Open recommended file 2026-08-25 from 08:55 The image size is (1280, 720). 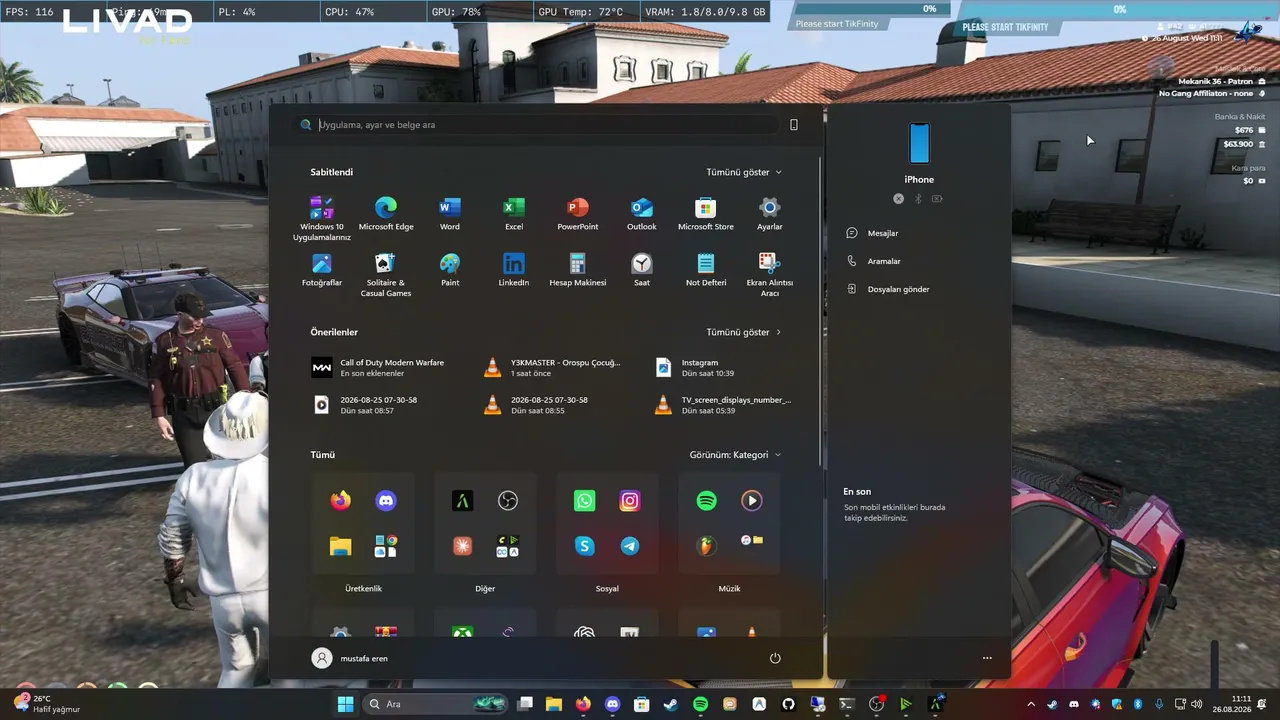(x=535, y=405)
